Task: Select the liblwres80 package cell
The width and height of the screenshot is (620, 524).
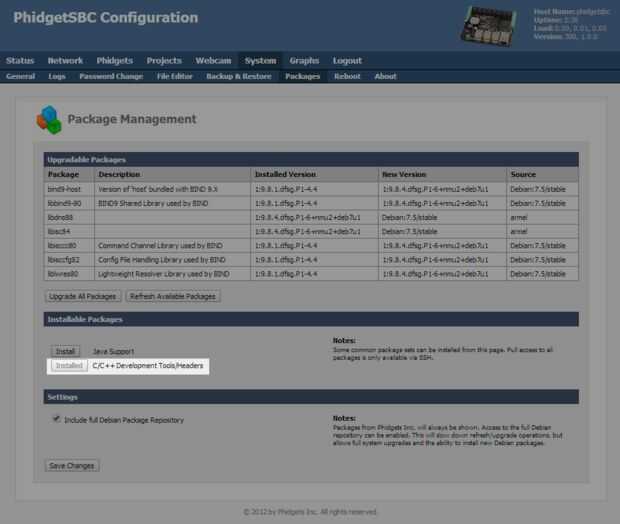Action: (x=69, y=274)
